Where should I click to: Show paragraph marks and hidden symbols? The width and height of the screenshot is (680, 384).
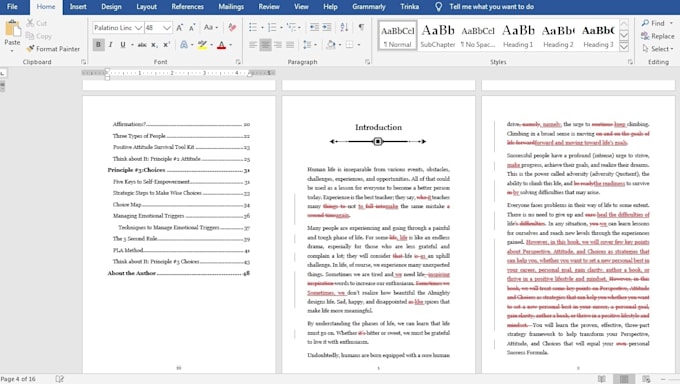coord(361,27)
